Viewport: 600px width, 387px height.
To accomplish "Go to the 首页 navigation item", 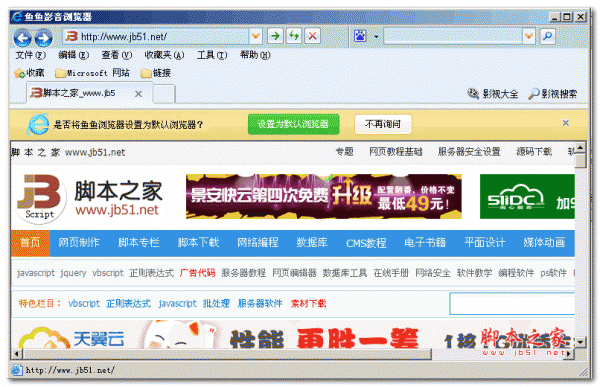I will pyautogui.click(x=30, y=243).
